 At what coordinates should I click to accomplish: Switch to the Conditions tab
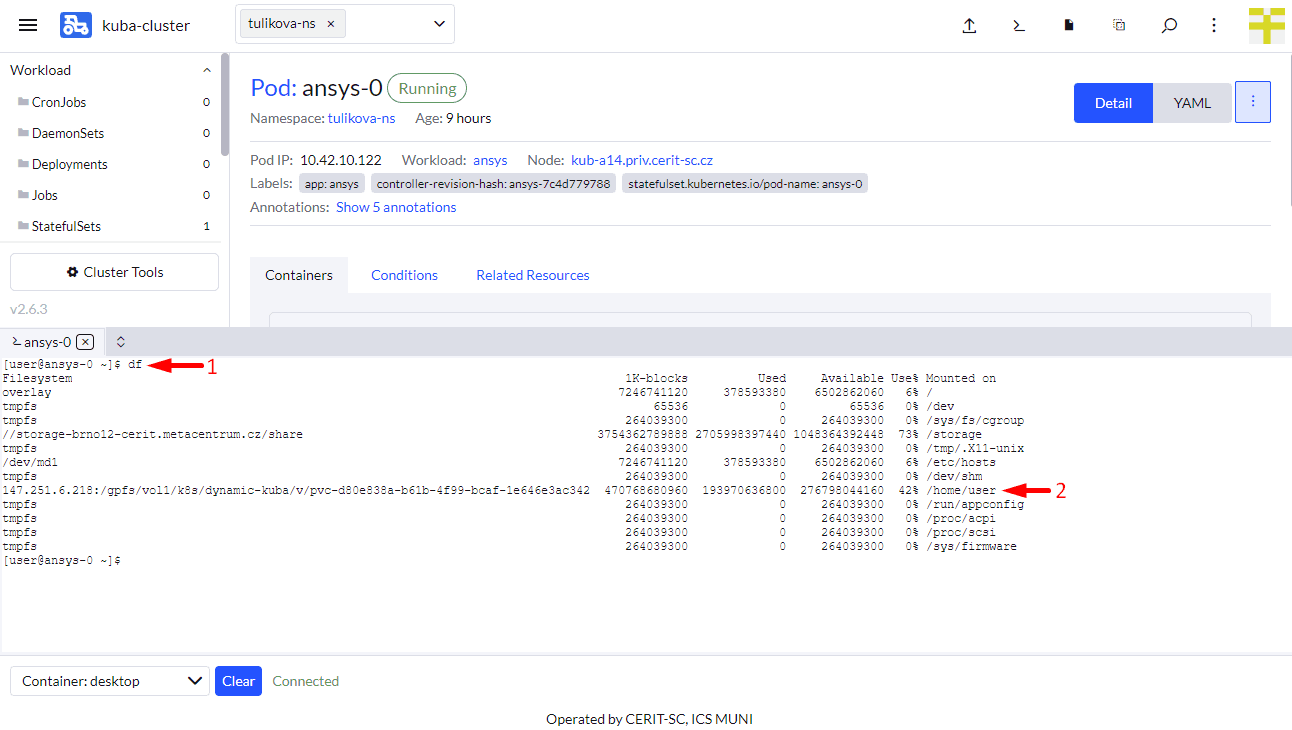pyautogui.click(x=404, y=275)
